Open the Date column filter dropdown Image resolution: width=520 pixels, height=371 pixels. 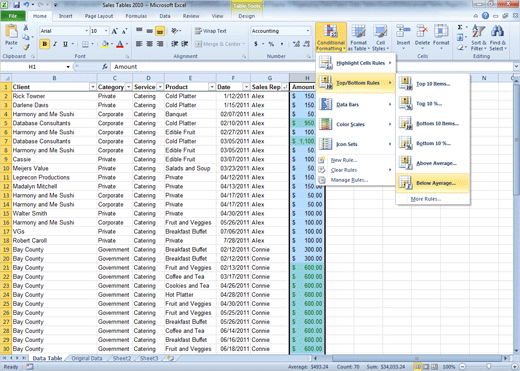[246, 87]
